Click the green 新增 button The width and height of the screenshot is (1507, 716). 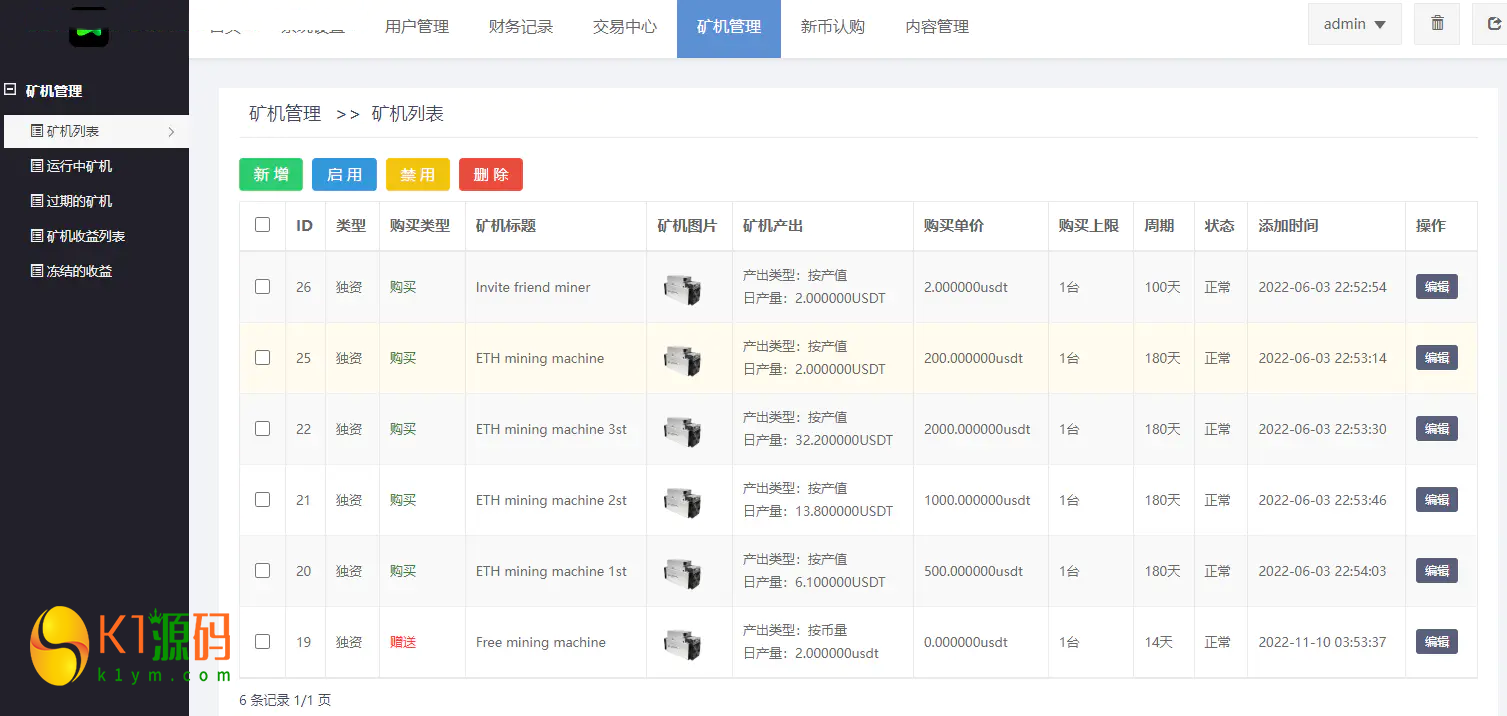point(271,174)
